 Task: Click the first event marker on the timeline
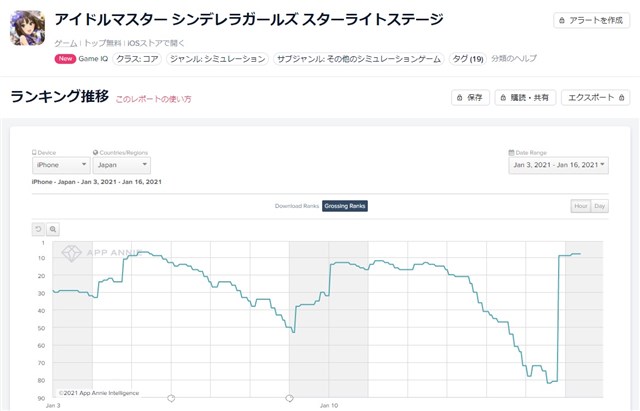pyautogui.click(x=171, y=398)
